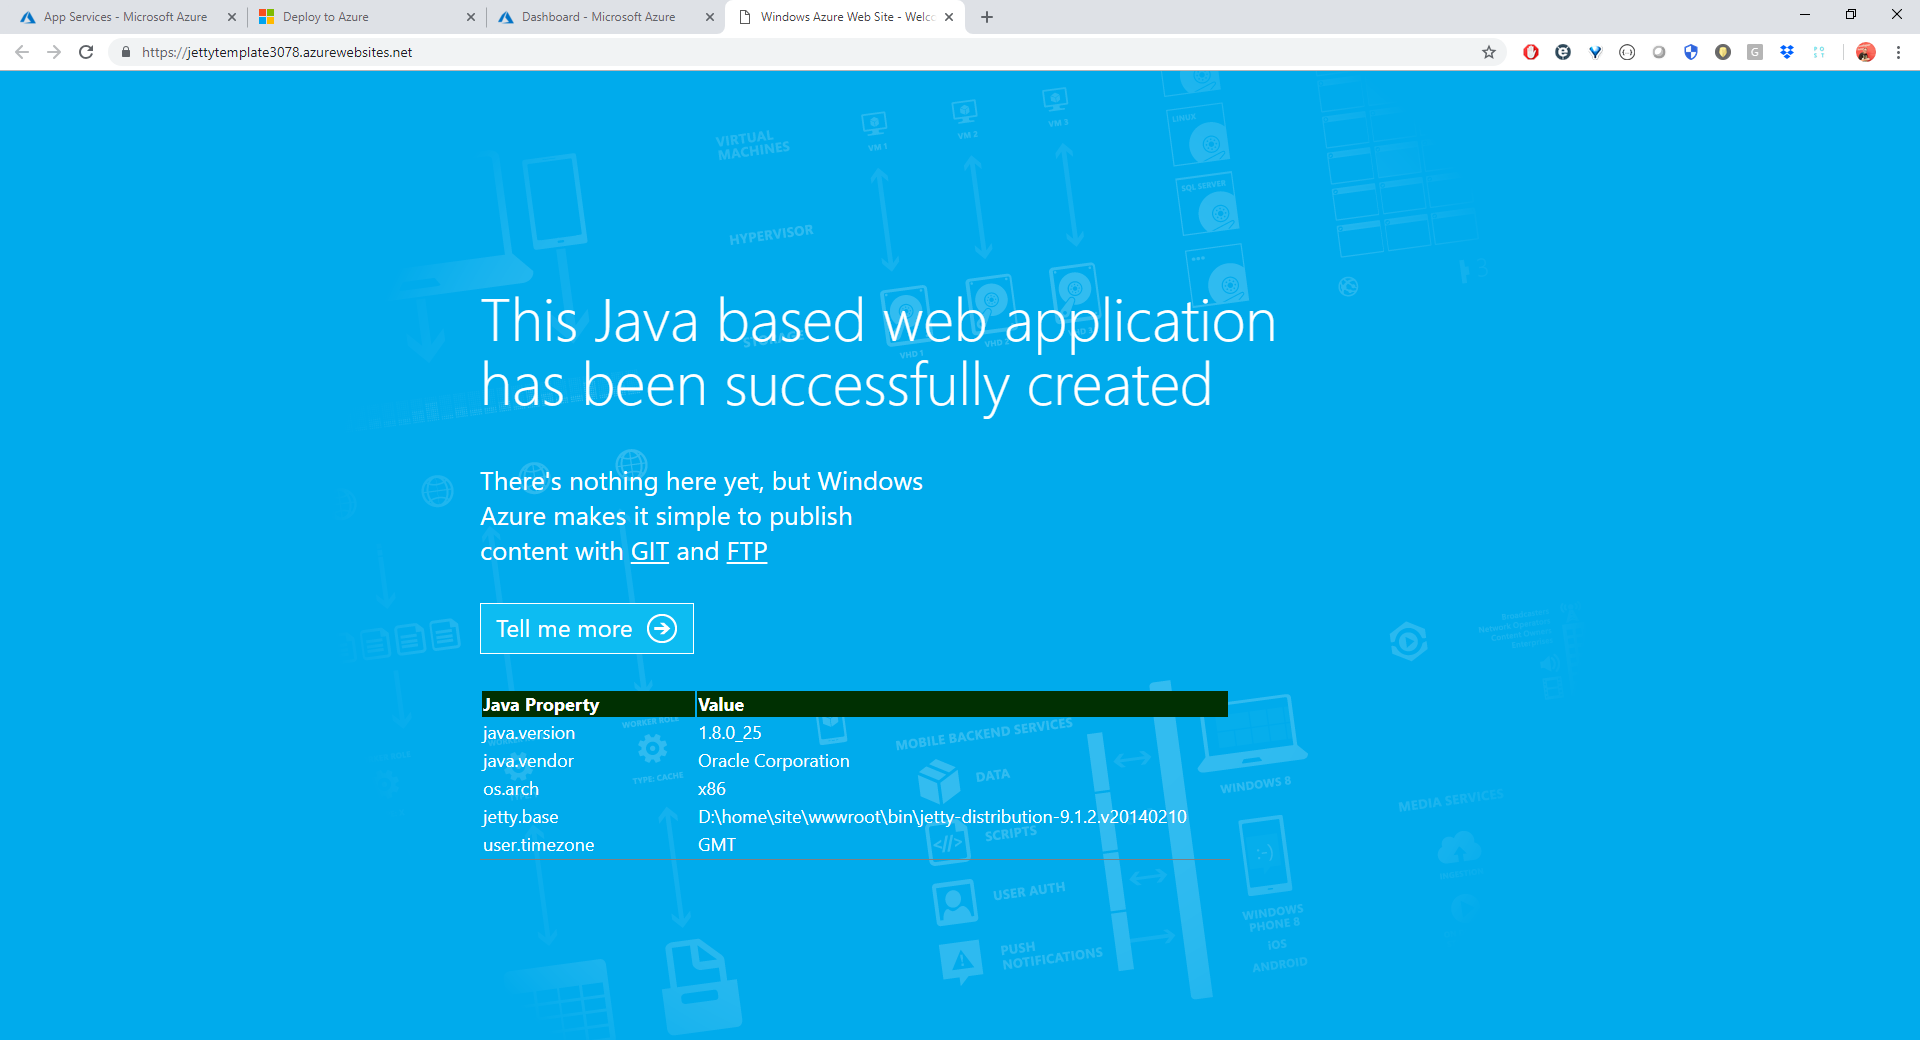The image size is (1920, 1040).
Task: Close the Windows Azure Web Site tab
Action: coord(949,17)
